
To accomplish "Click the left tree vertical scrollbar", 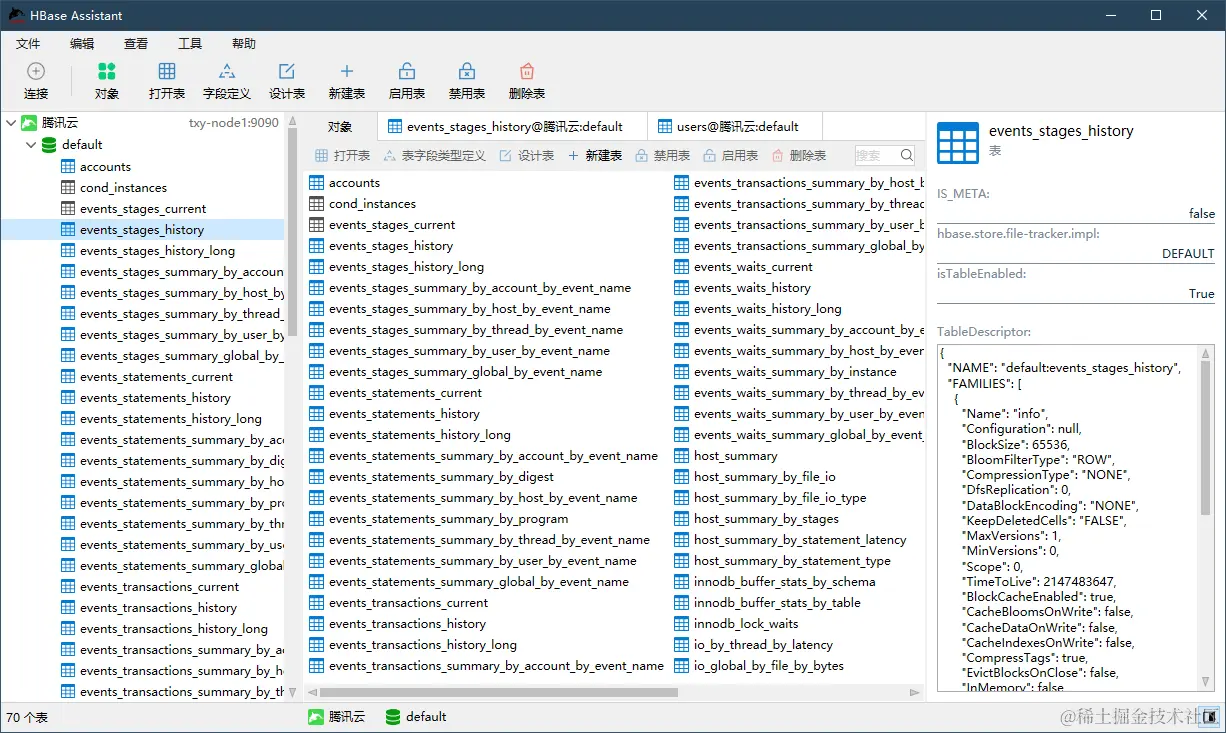I will pyautogui.click(x=292, y=230).
